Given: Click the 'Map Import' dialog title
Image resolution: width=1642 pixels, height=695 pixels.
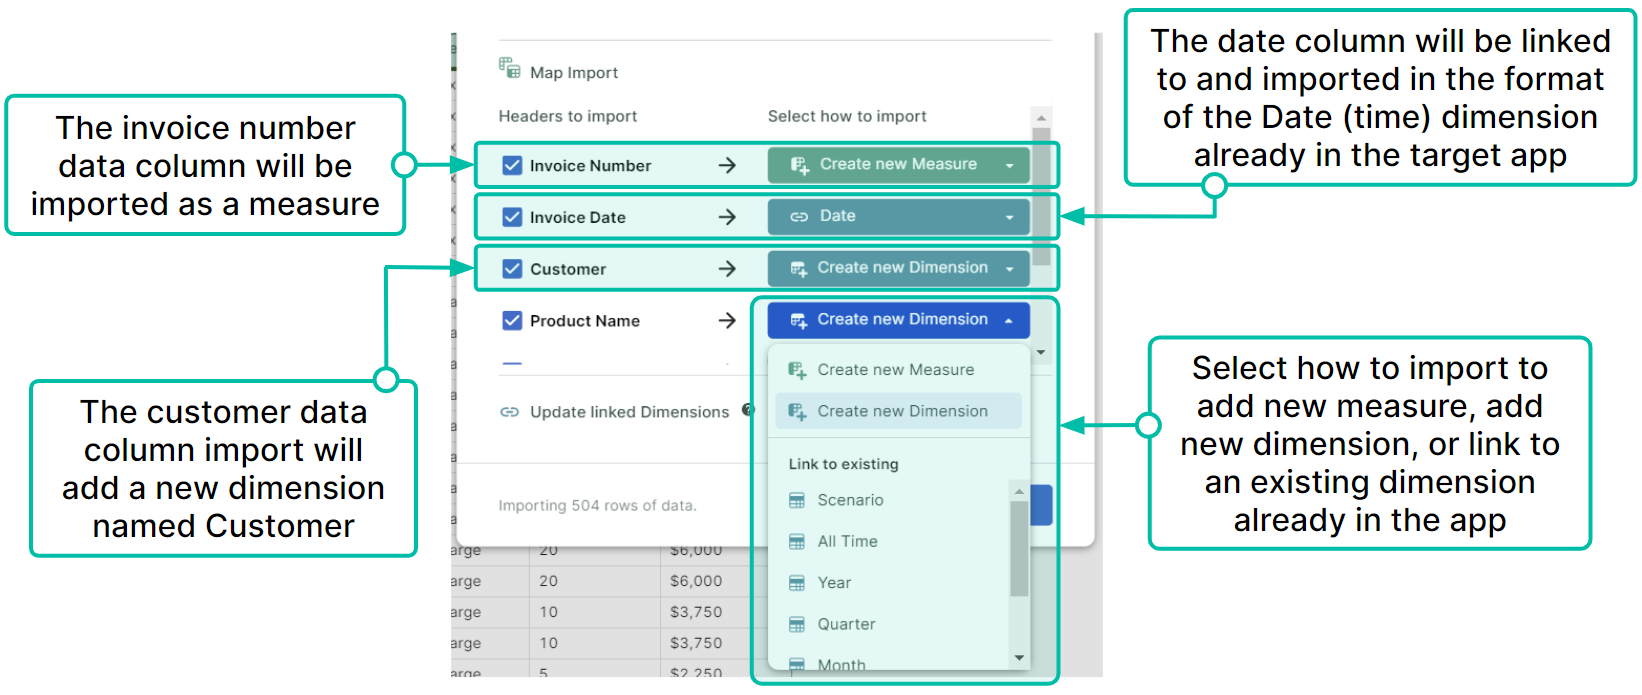Looking at the screenshot, I should click(574, 72).
